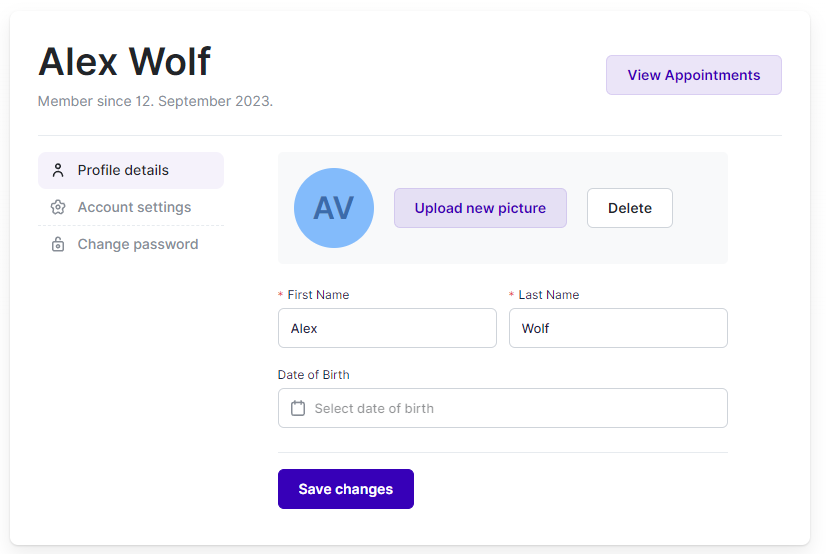The height and width of the screenshot is (554, 826).
Task: Click into the Last Name field containing Wolf
Action: point(617,328)
